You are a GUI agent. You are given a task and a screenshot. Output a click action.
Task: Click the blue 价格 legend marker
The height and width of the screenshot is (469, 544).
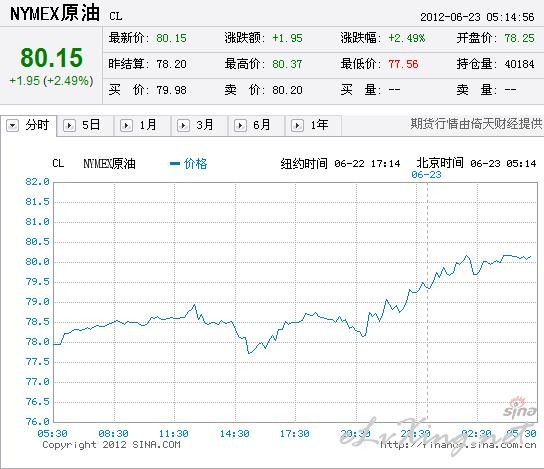(175, 163)
